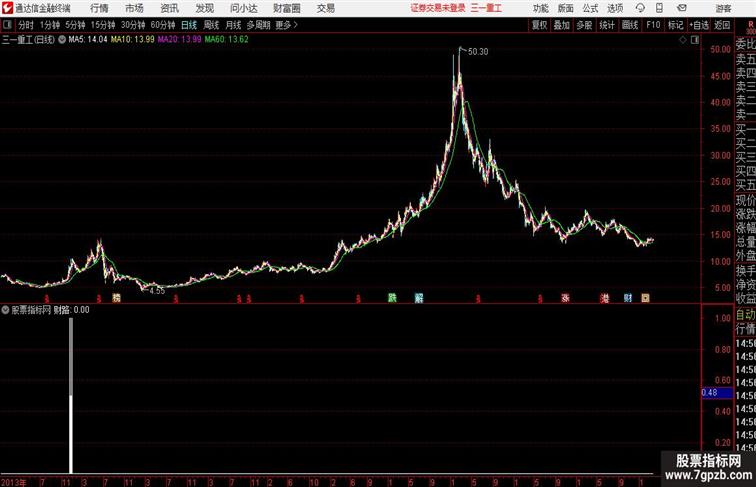
Task: Click the red 涨 event marker
Action: point(566,298)
